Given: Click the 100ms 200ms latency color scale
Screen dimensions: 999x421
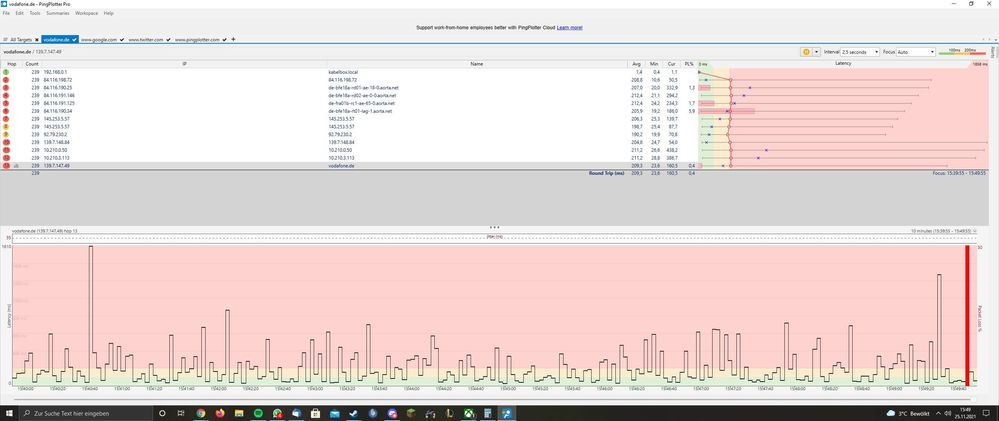Looking at the screenshot, I should pos(962,51).
